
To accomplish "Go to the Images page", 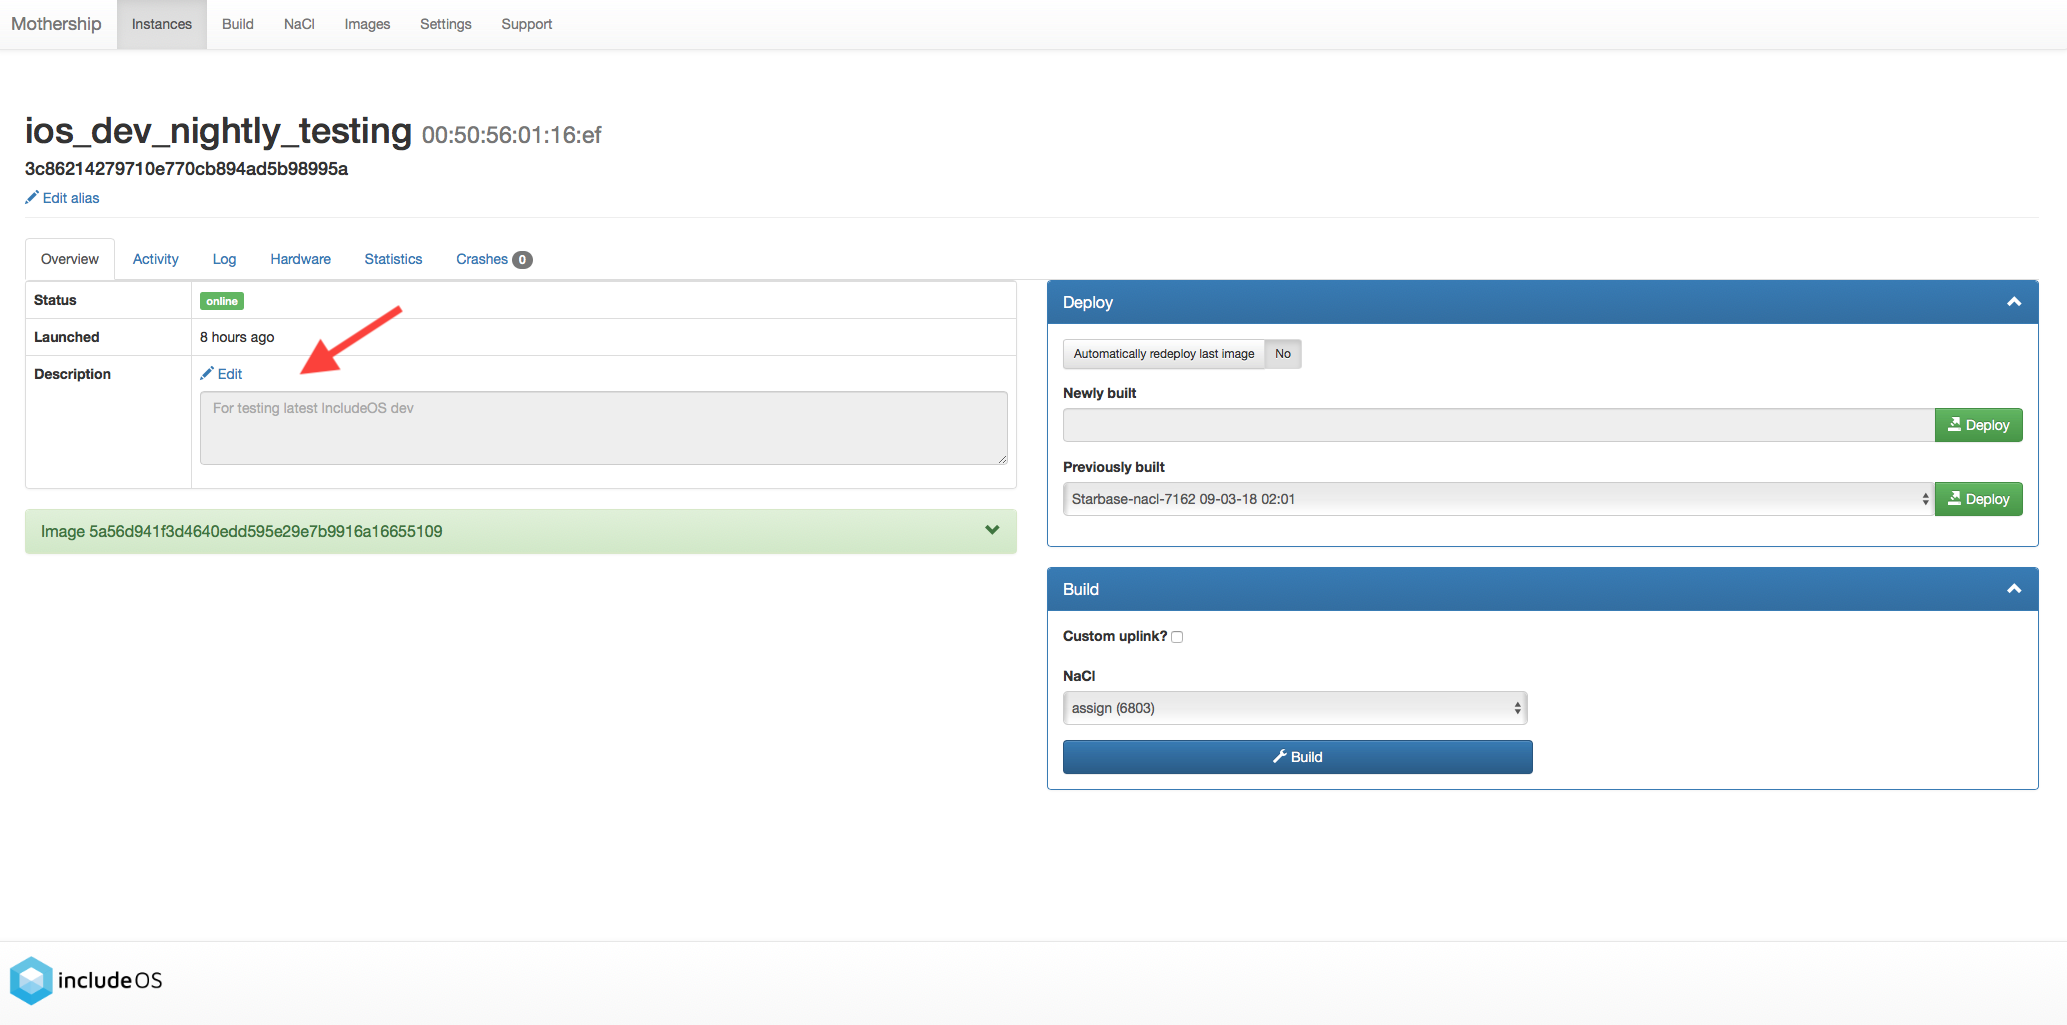I will (x=367, y=24).
